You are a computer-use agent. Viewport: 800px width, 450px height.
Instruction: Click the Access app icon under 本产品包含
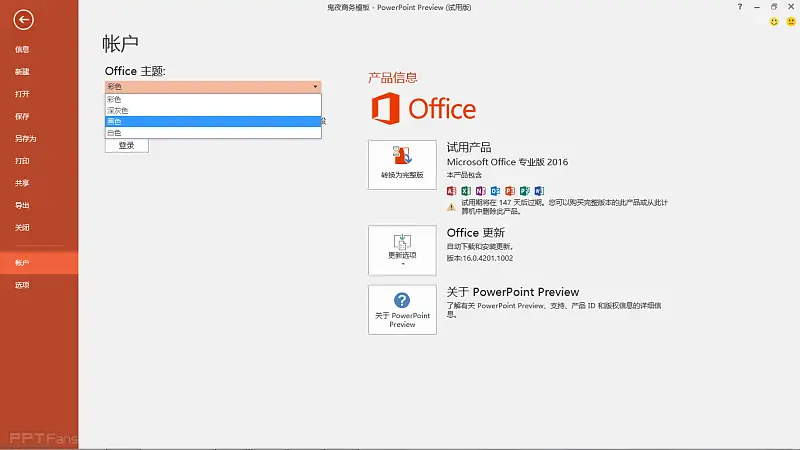[452, 190]
